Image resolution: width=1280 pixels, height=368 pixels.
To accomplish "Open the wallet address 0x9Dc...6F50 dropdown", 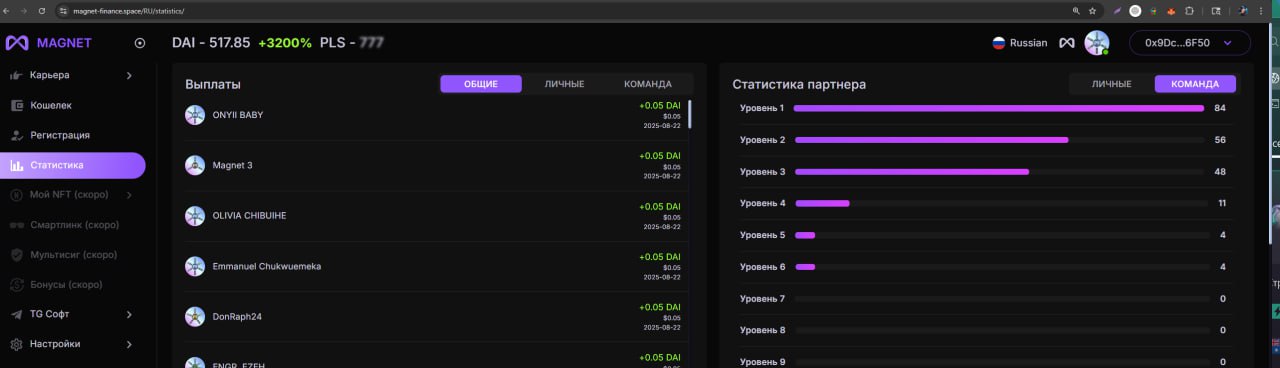I will [1190, 43].
